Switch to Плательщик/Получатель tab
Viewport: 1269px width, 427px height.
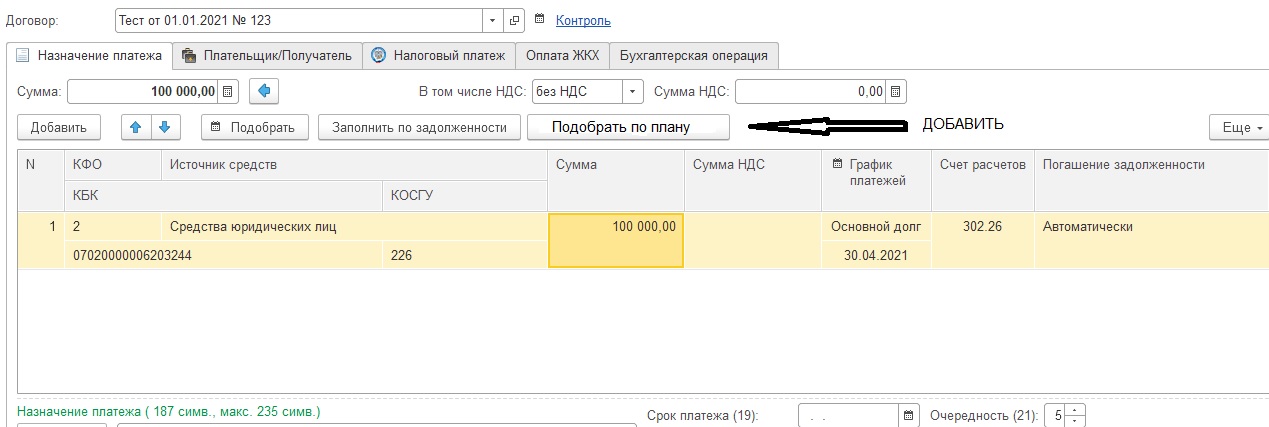coord(266,56)
